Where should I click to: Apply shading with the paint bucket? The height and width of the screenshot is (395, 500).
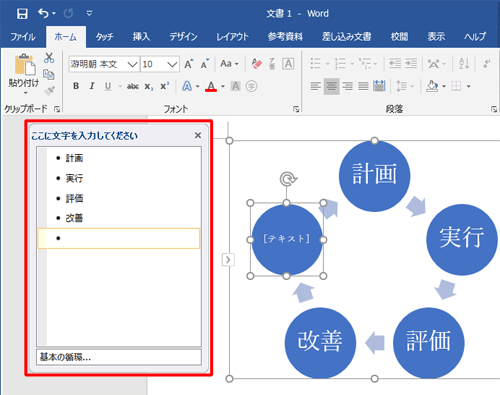(x=432, y=86)
